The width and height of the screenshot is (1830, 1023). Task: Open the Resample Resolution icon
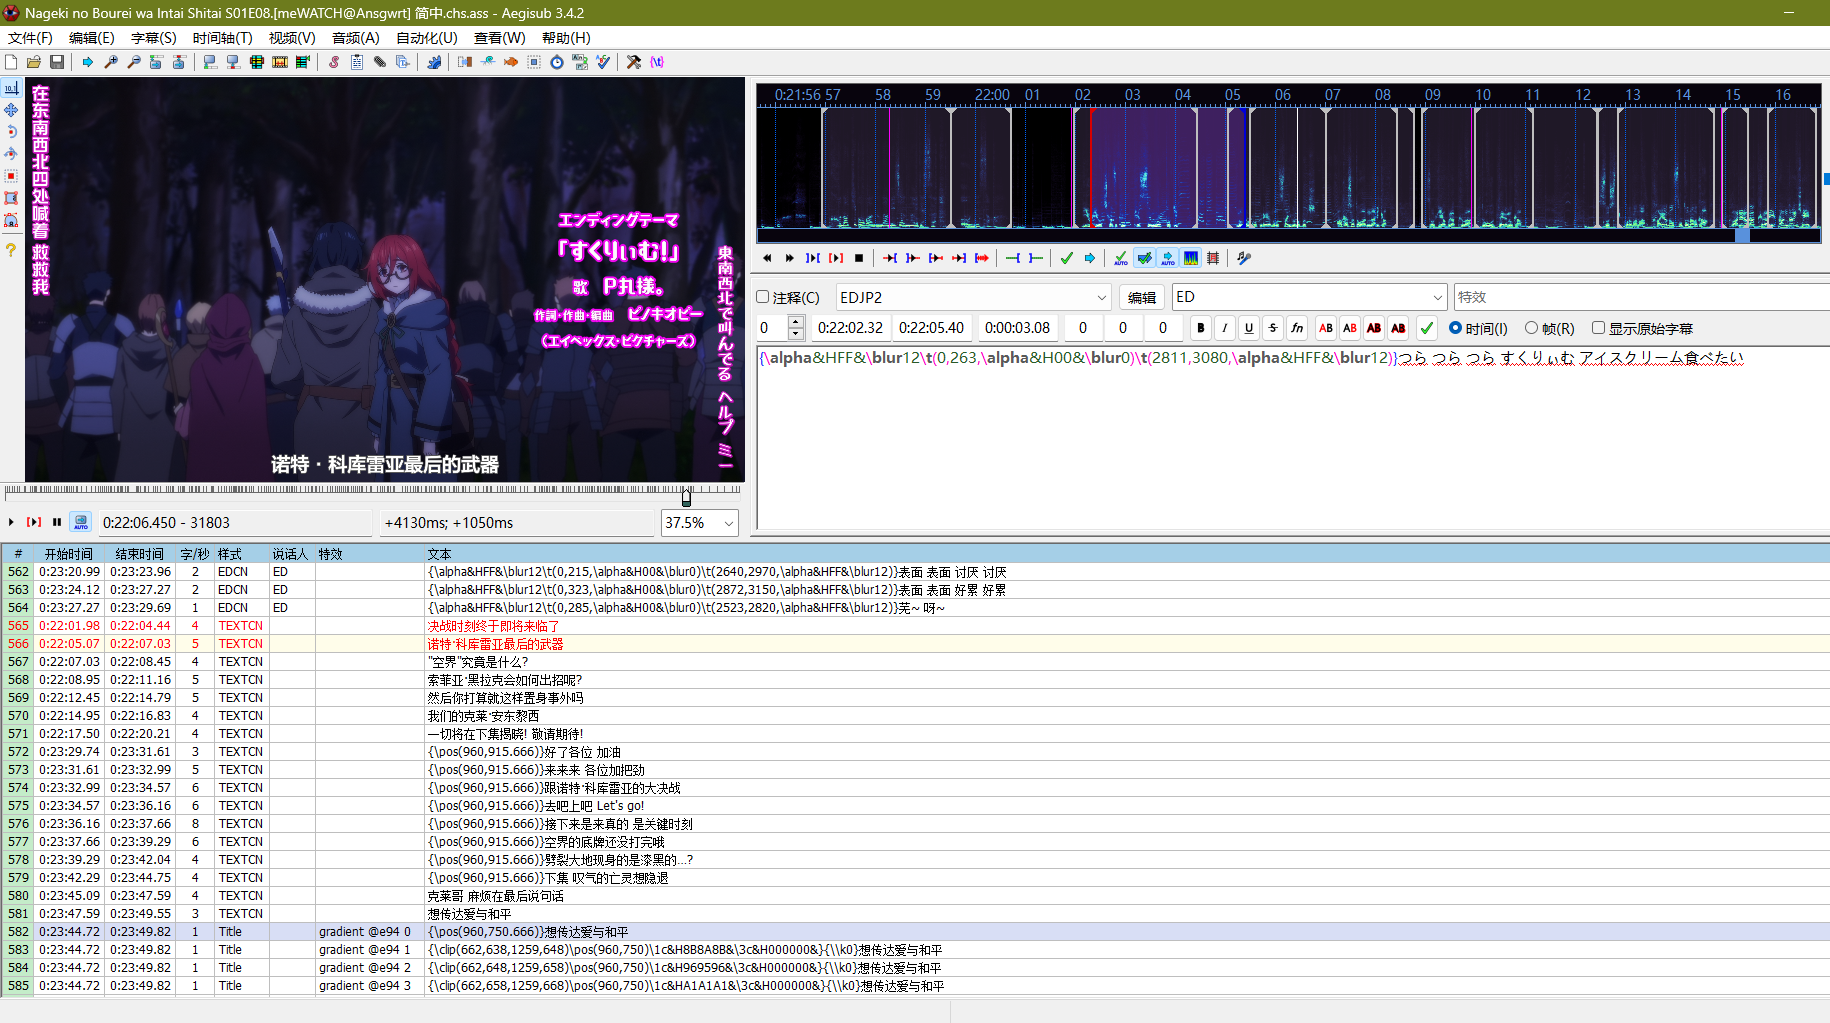pos(534,62)
